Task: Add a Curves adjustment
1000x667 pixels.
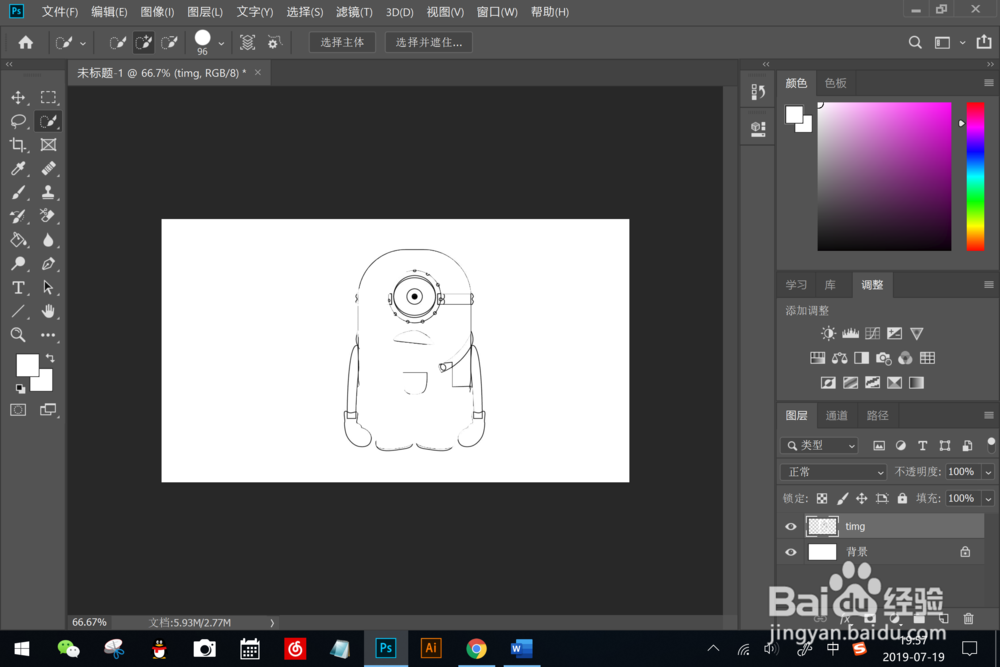Action: coord(872,334)
